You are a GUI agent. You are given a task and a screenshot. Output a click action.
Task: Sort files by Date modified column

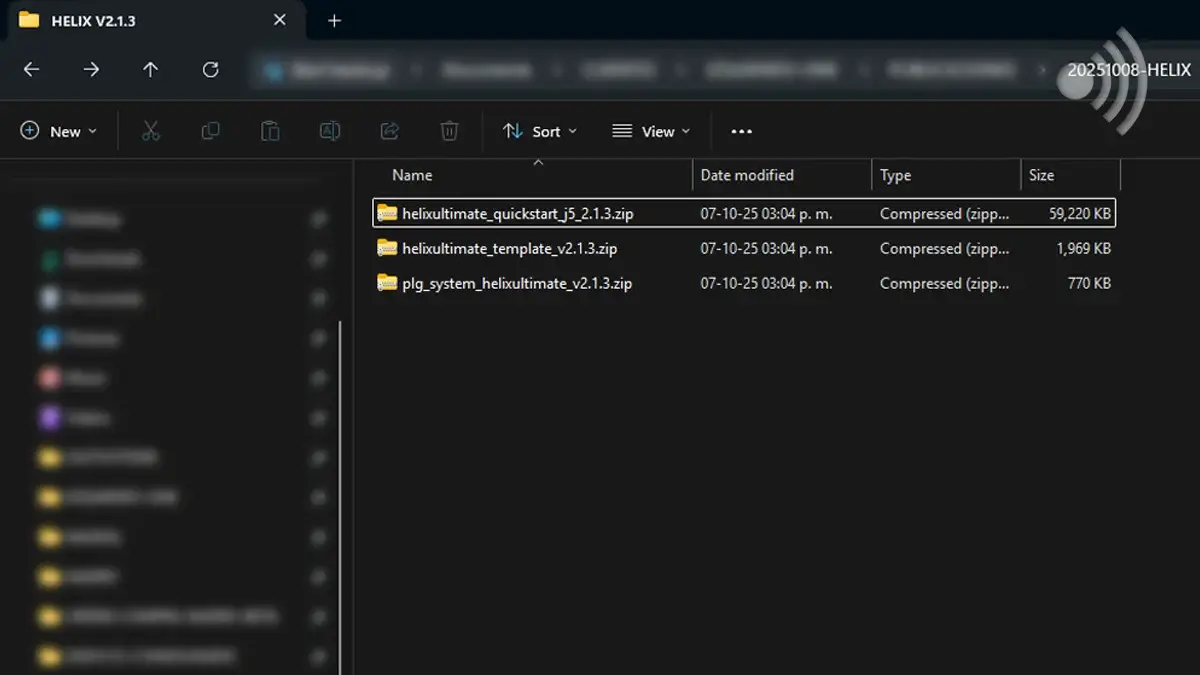pos(747,175)
